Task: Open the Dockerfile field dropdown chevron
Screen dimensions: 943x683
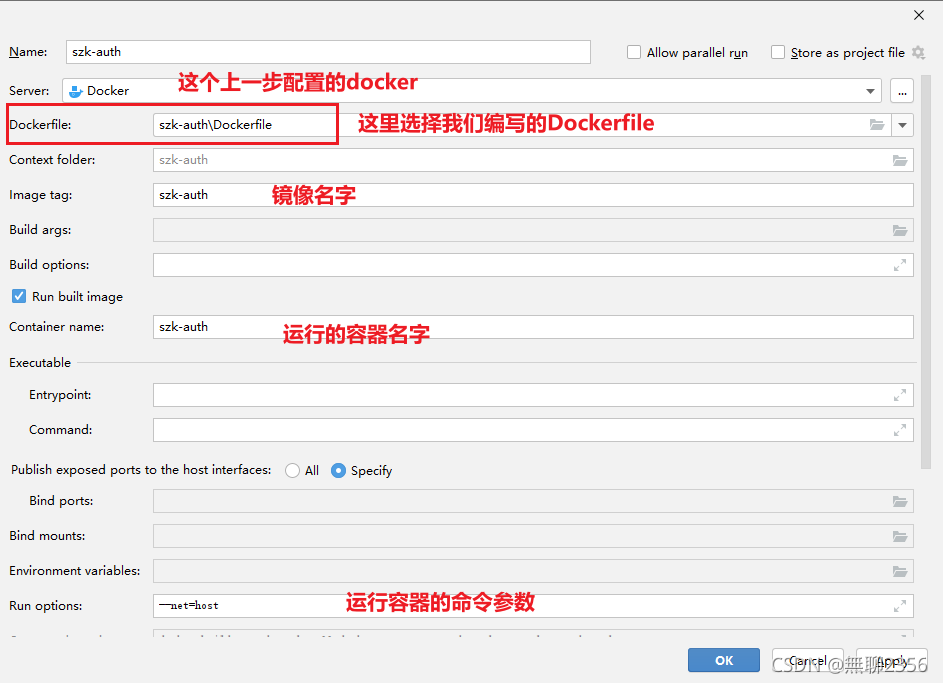Action: [x=902, y=124]
